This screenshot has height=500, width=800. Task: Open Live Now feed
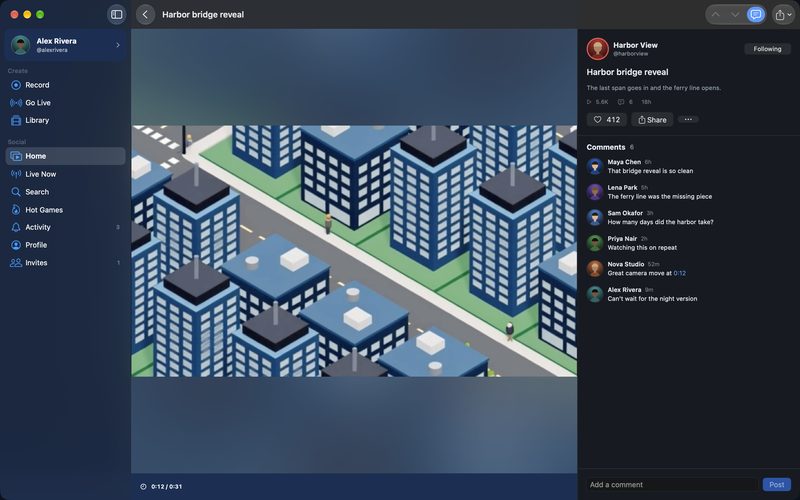pyautogui.click(x=66, y=174)
